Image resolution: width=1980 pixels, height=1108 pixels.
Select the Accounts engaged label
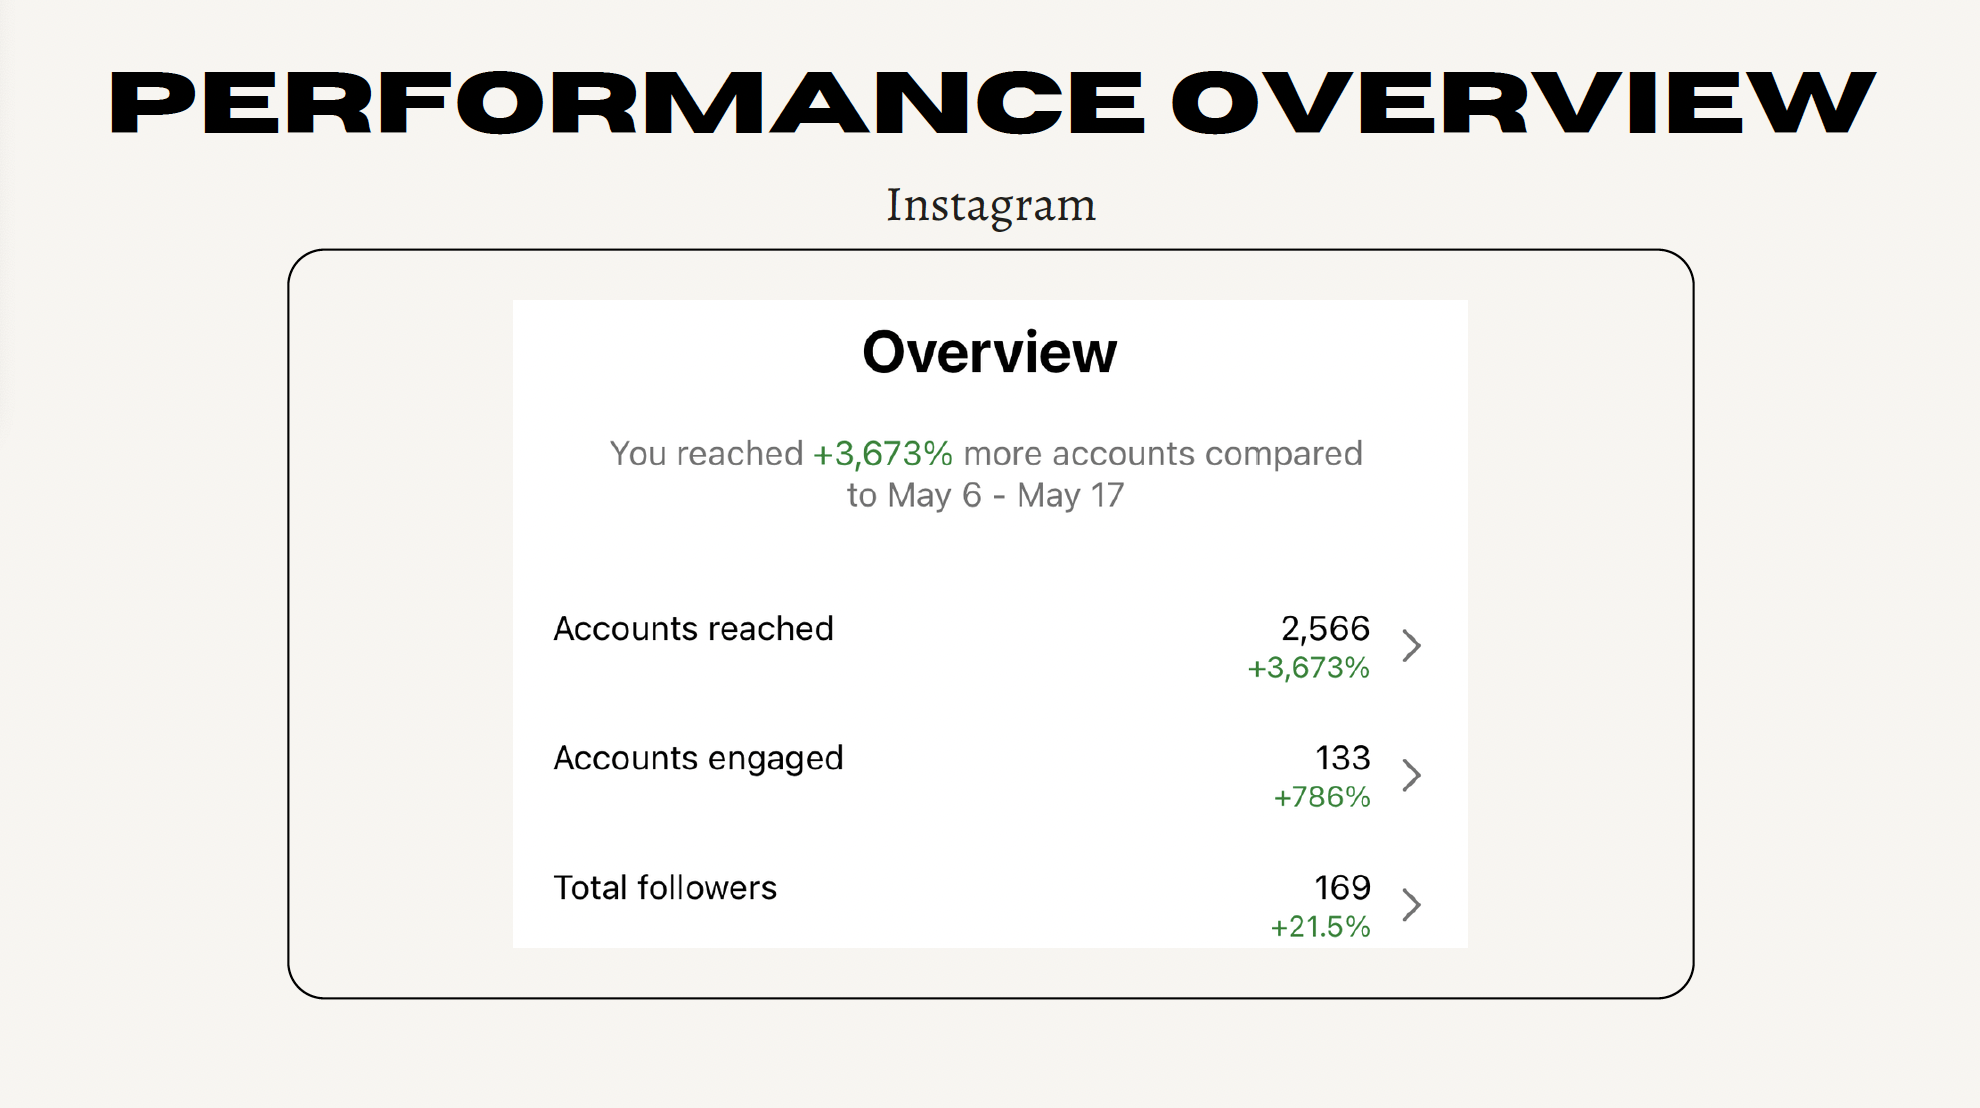click(x=698, y=759)
